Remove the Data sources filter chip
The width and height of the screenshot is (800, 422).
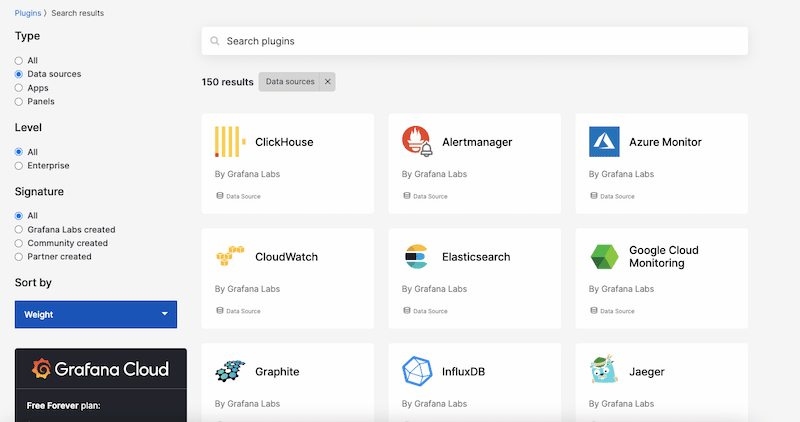[327, 82]
